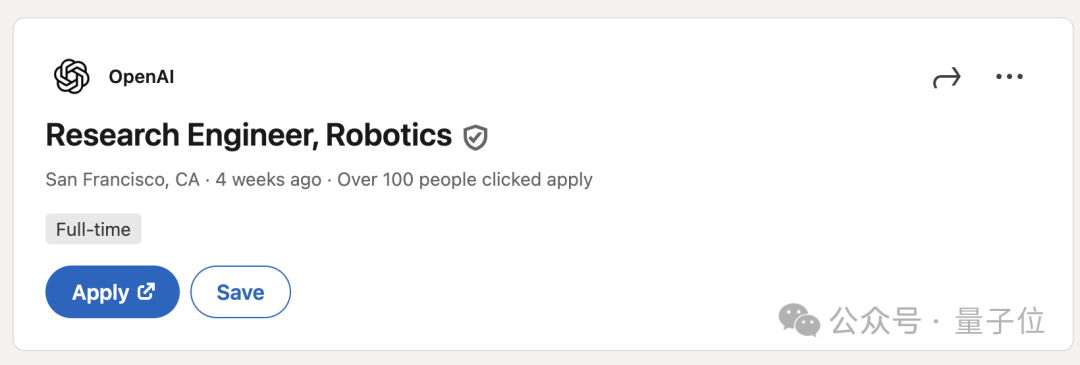Screen dimensions: 1080x365
Task: Share the job via the arrow icon
Action: point(946,77)
